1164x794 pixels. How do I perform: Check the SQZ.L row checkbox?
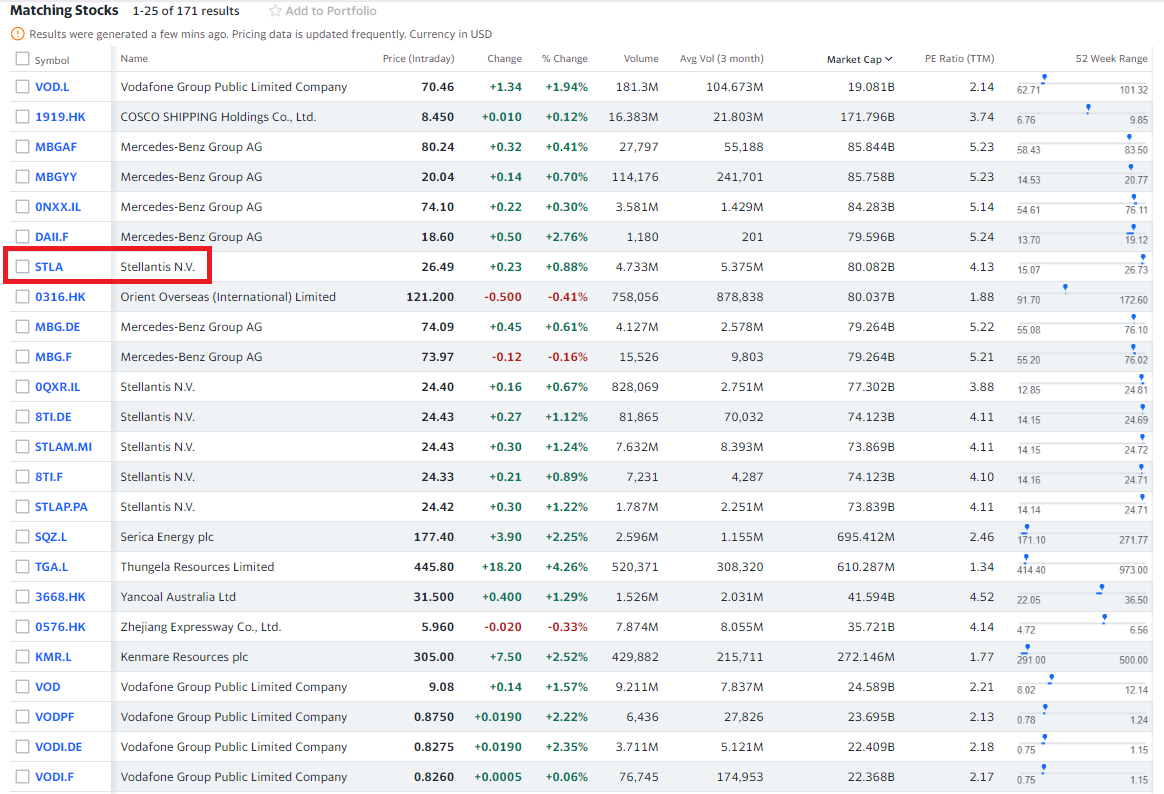pos(22,537)
